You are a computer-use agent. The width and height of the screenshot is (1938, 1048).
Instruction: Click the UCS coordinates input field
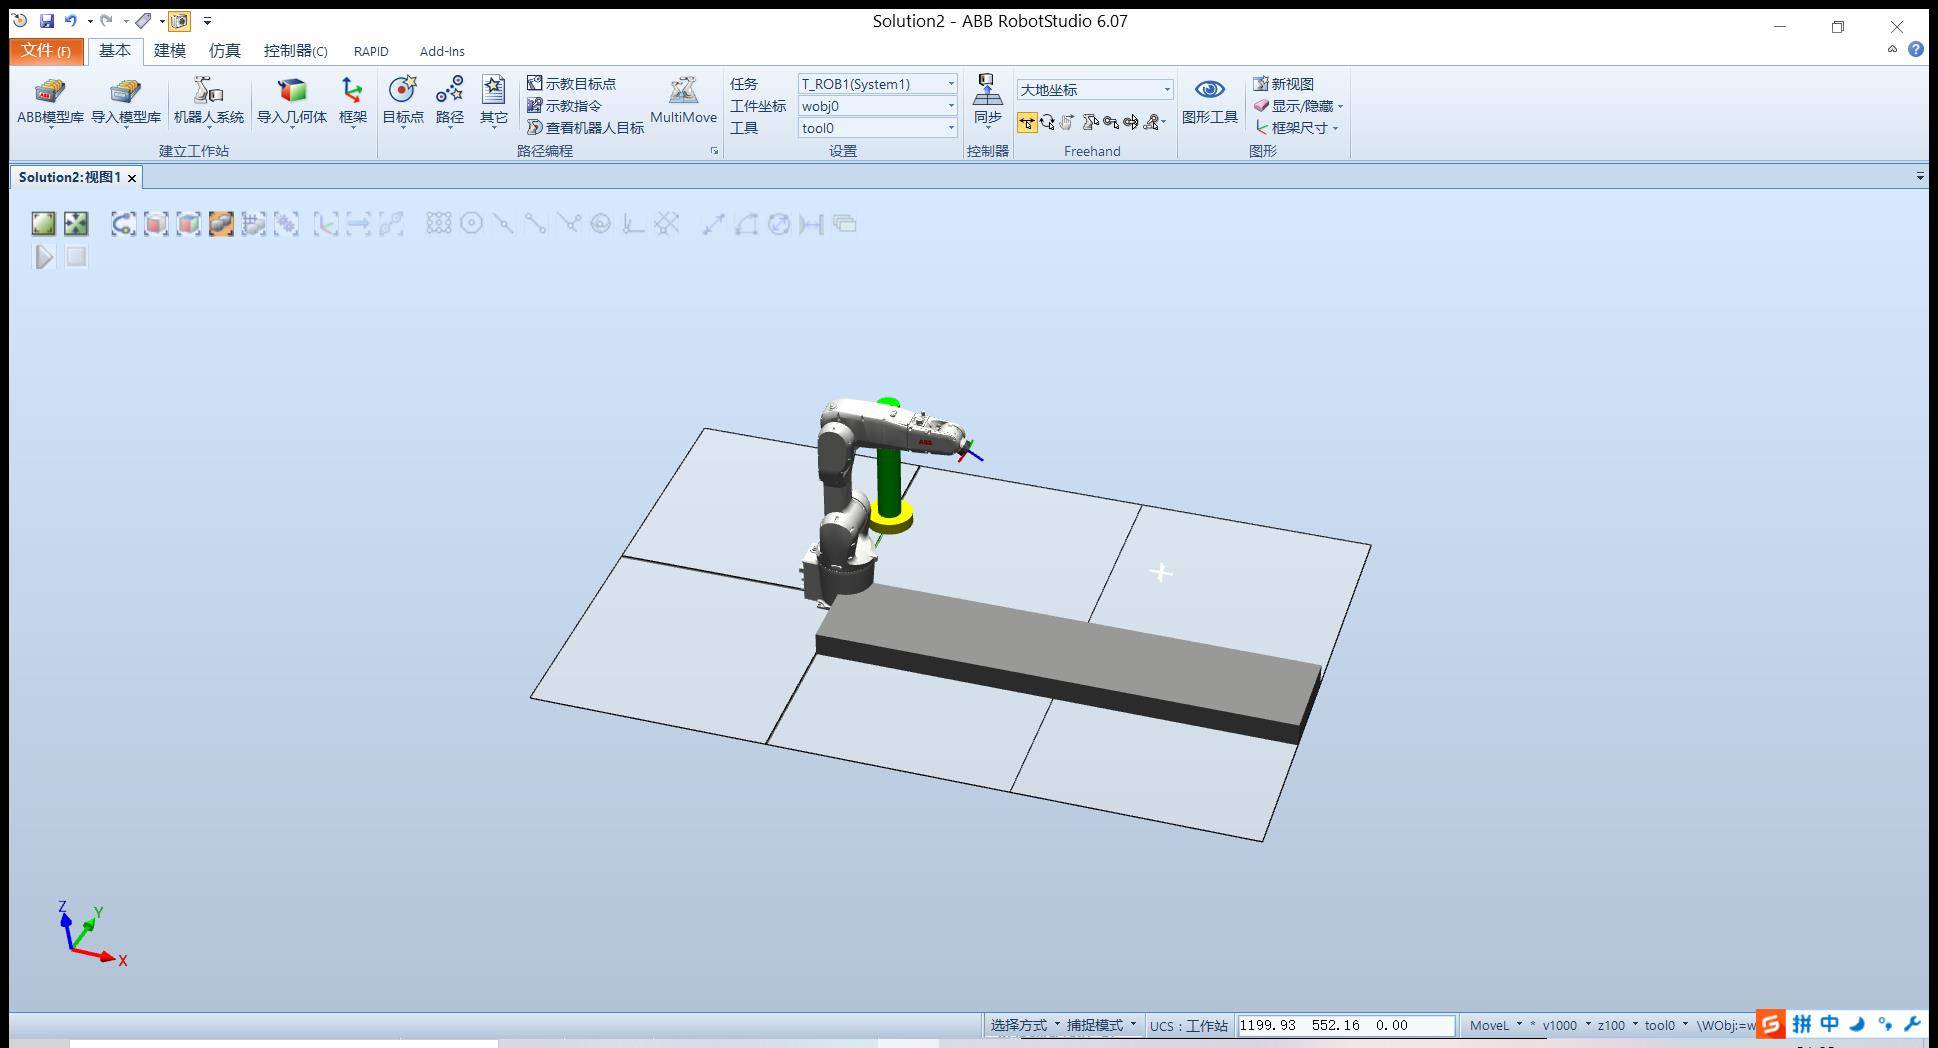coord(1345,1025)
